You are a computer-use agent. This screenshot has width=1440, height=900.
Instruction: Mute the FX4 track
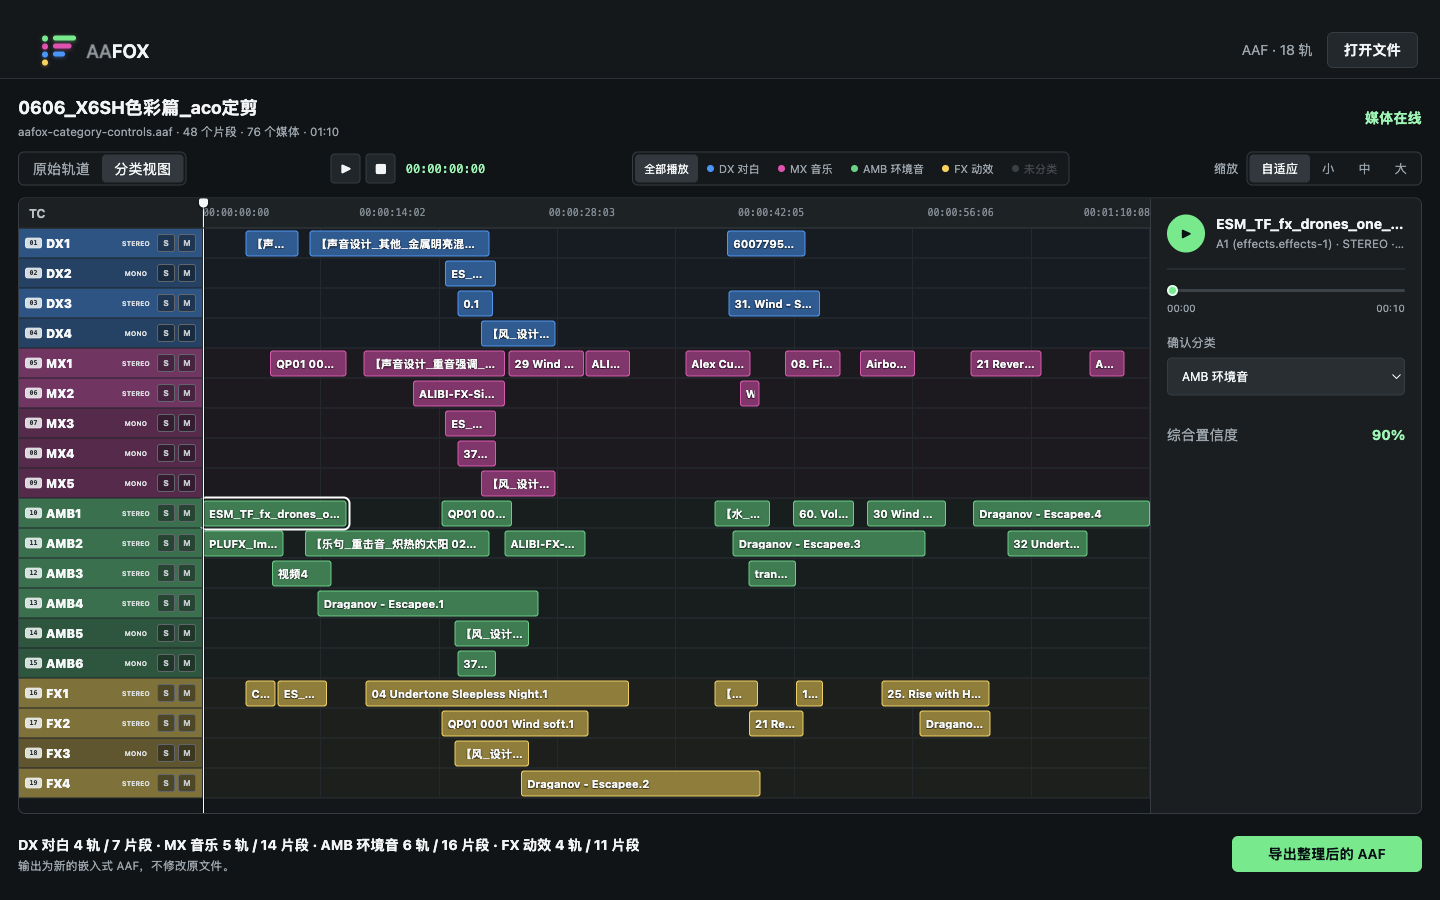pyautogui.click(x=186, y=783)
